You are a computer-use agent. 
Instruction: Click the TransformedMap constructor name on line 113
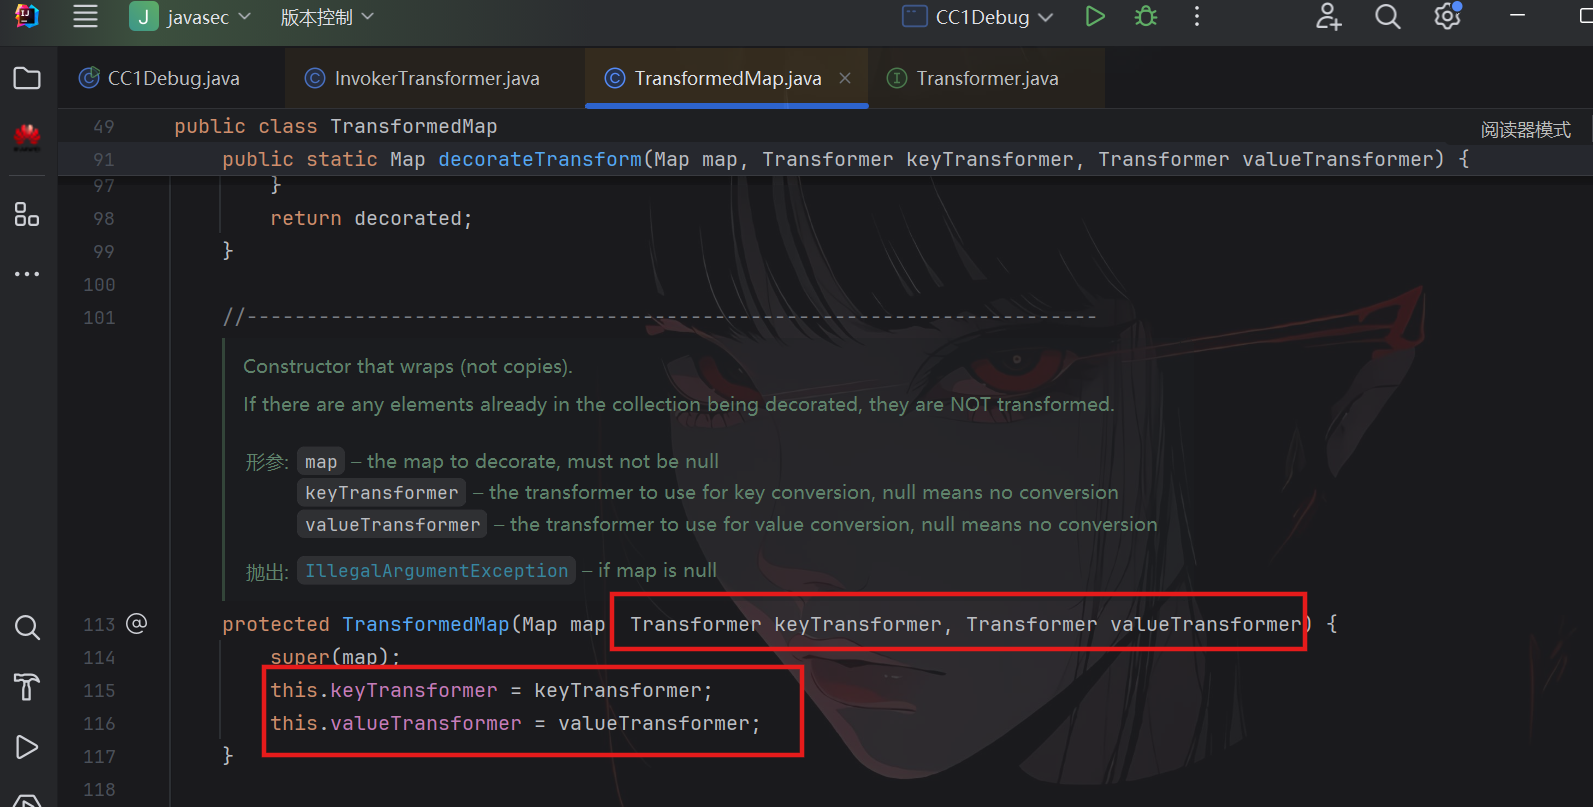pyautogui.click(x=426, y=624)
